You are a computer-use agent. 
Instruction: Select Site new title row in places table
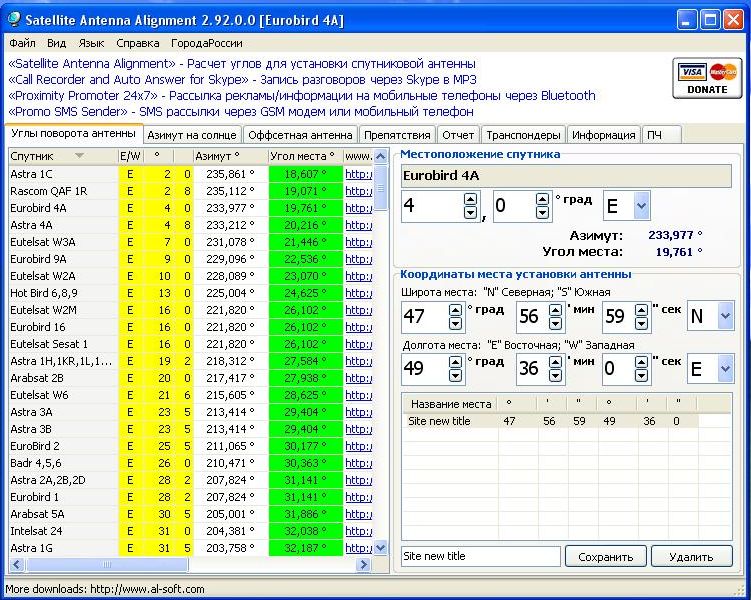pyautogui.click(x=551, y=421)
